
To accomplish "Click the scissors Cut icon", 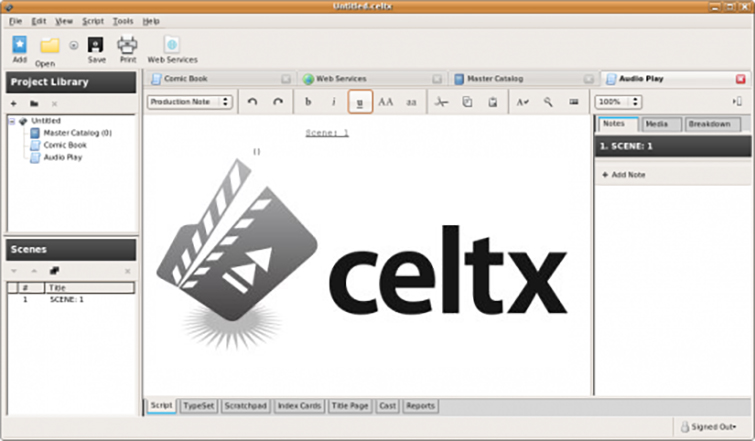I will (441, 102).
